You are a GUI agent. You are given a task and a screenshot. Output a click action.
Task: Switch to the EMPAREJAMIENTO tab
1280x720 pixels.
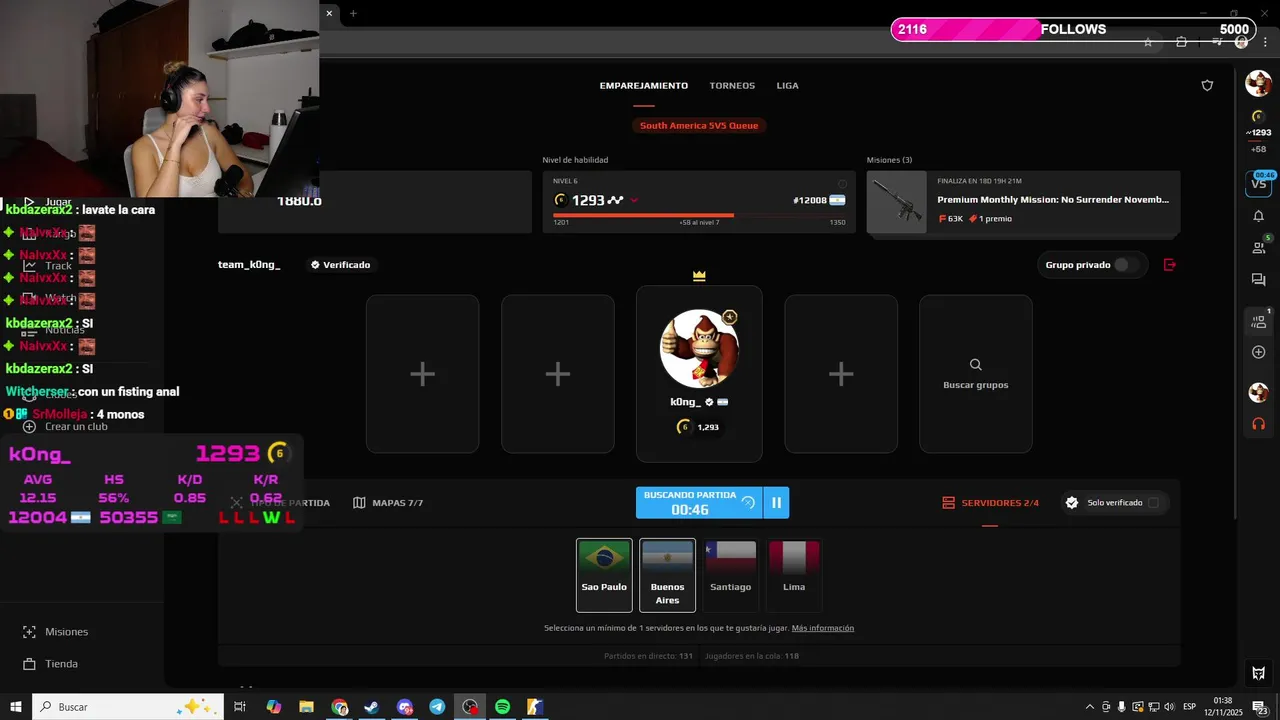click(644, 86)
